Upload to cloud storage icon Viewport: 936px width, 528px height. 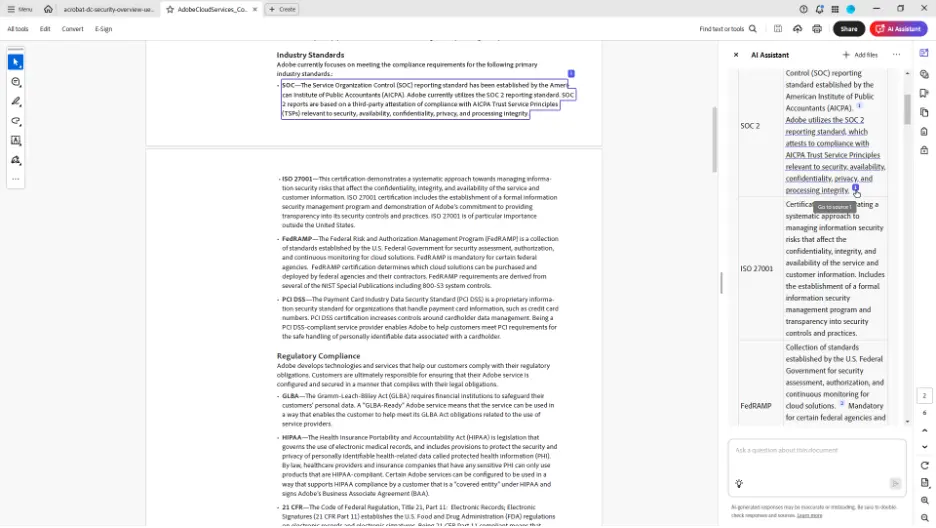pos(798,29)
